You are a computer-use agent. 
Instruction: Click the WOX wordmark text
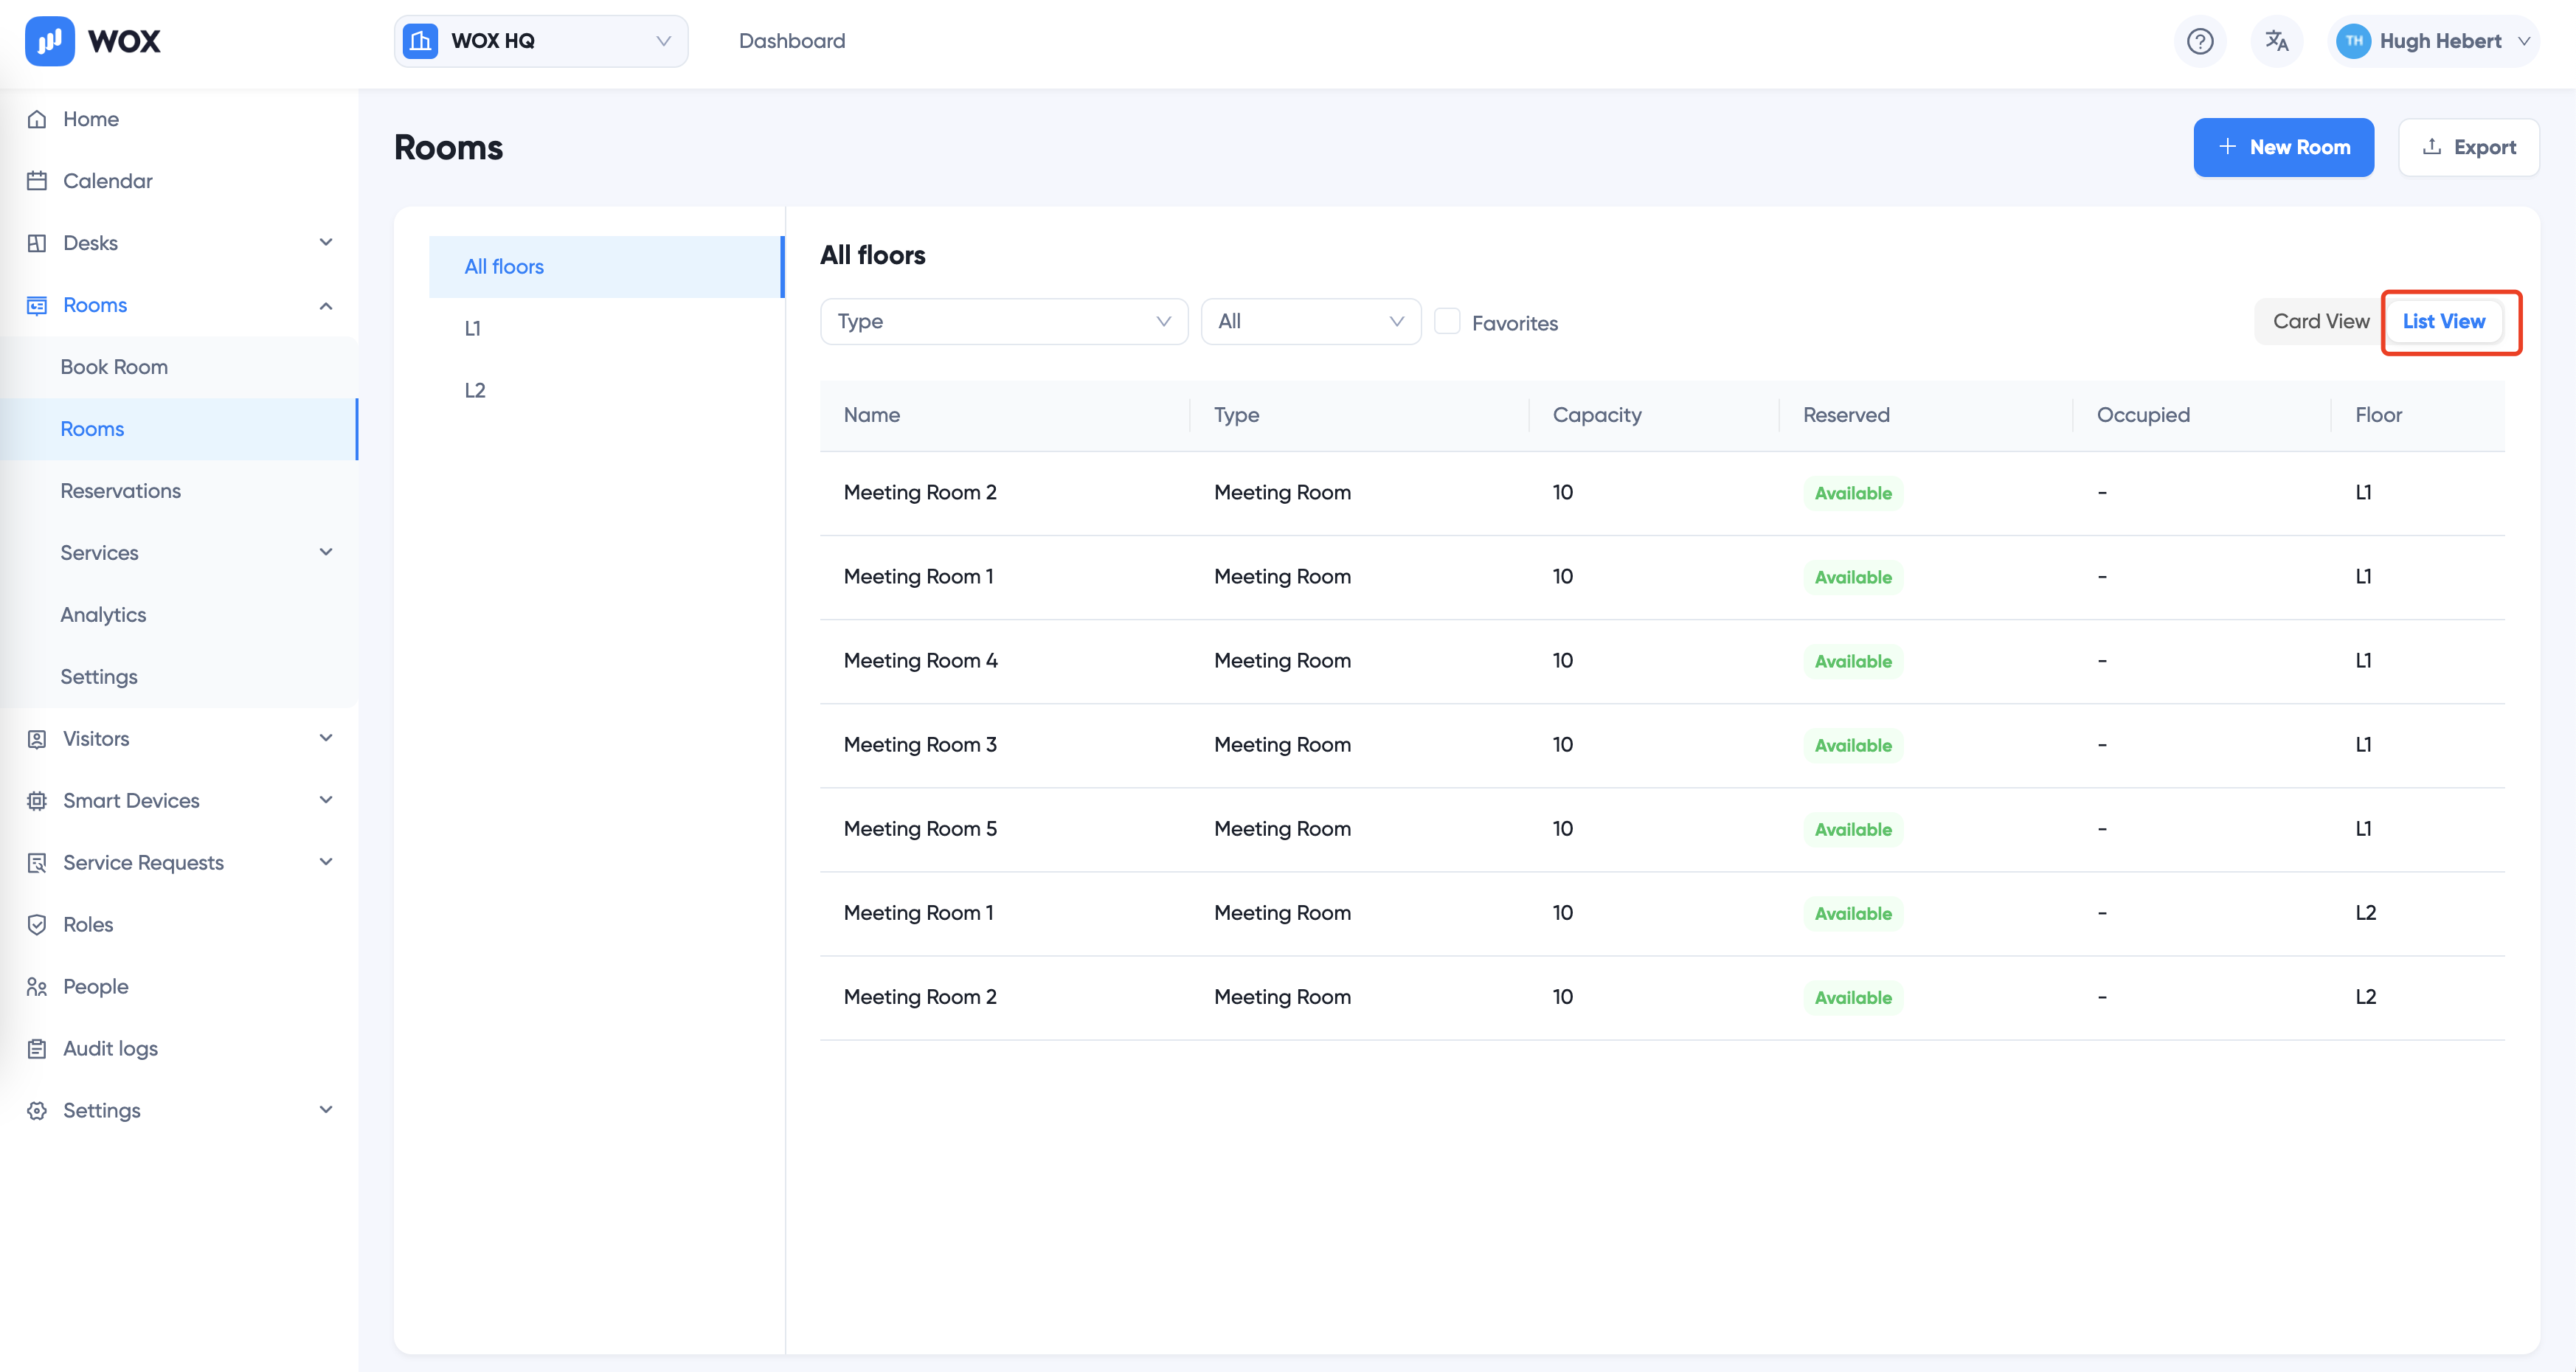[124, 41]
